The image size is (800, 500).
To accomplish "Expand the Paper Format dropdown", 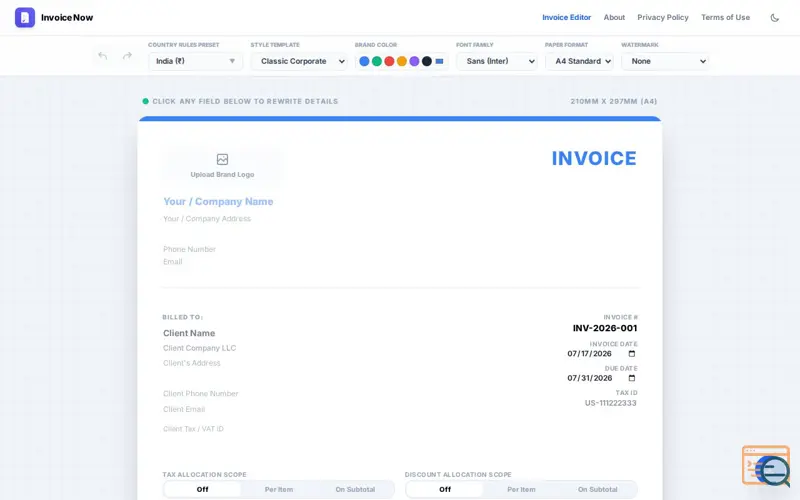I will (579, 61).
